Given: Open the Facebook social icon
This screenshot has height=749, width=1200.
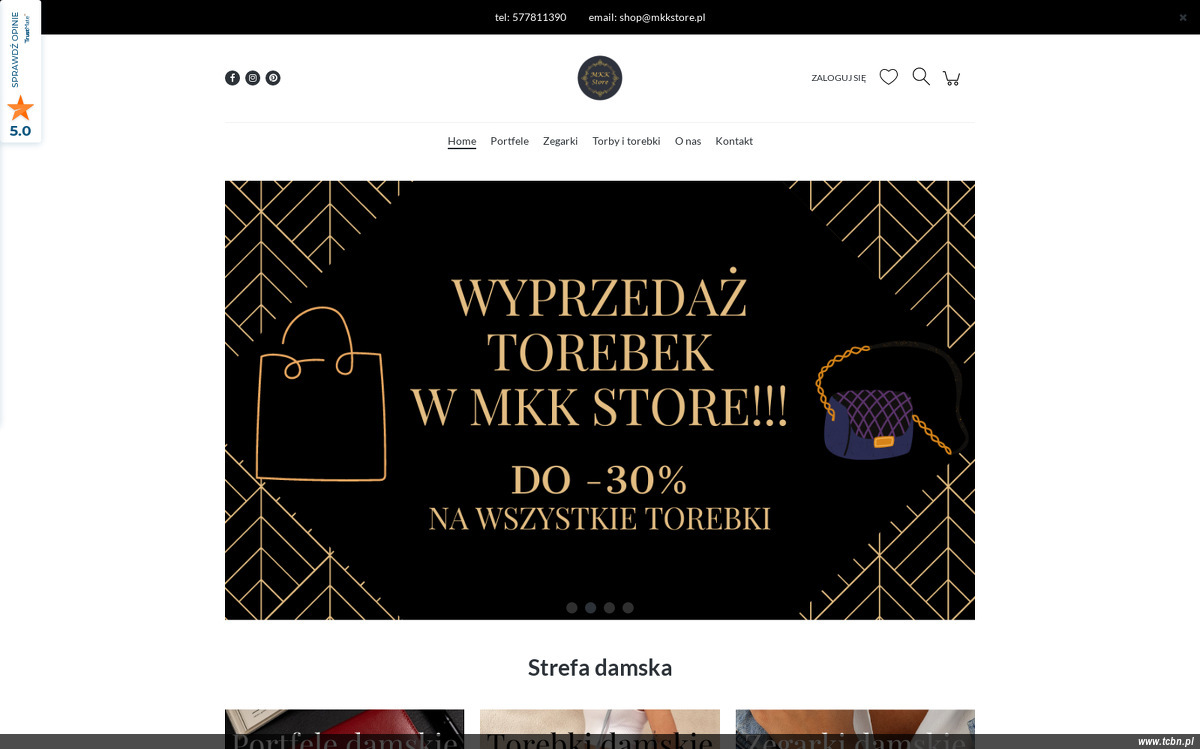Looking at the screenshot, I should click(232, 78).
